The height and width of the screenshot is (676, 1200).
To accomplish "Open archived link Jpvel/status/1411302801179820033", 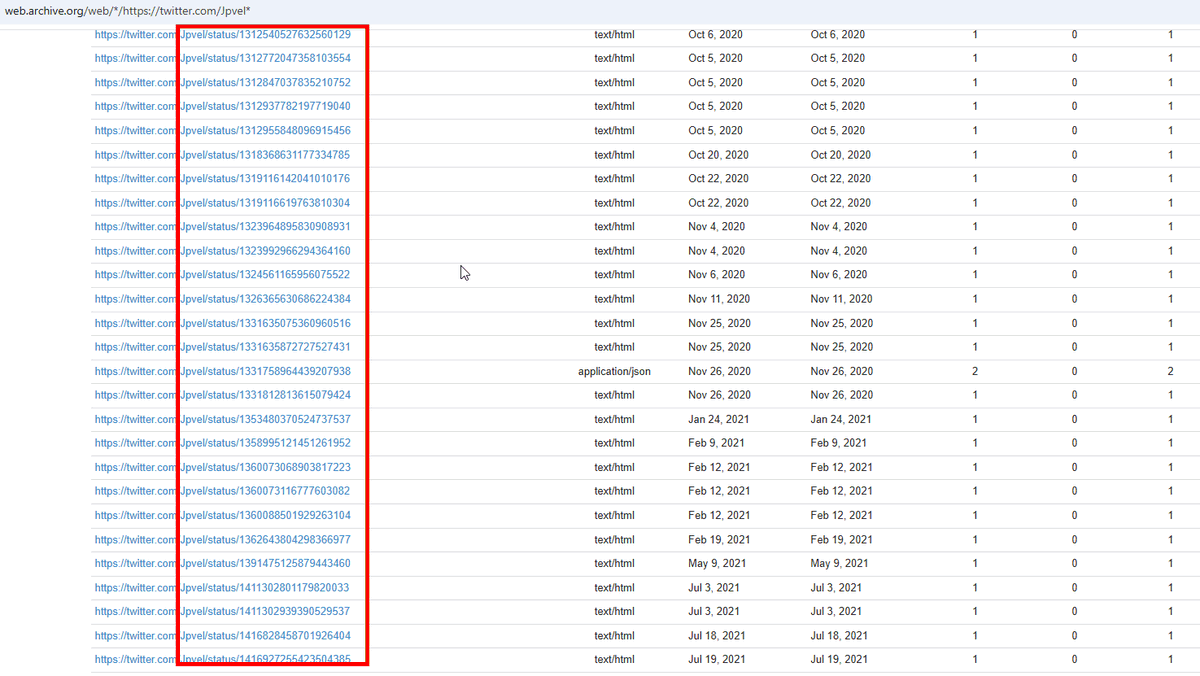I will 223,588.
